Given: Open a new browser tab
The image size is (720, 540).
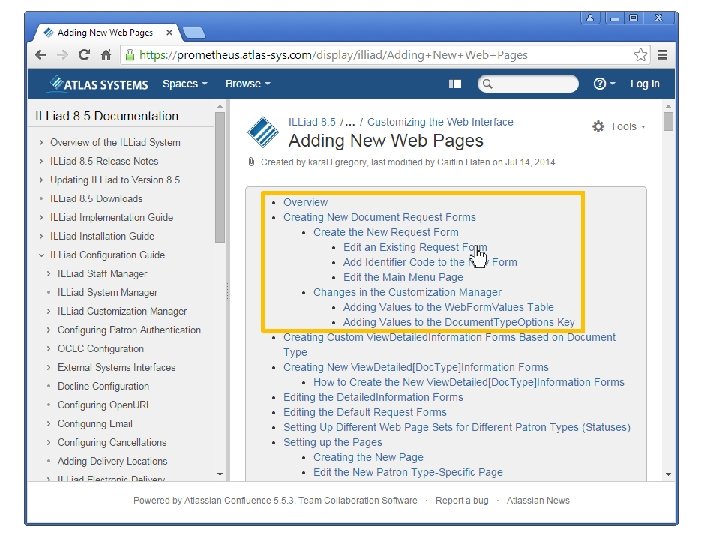Looking at the screenshot, I should point(194,33).
